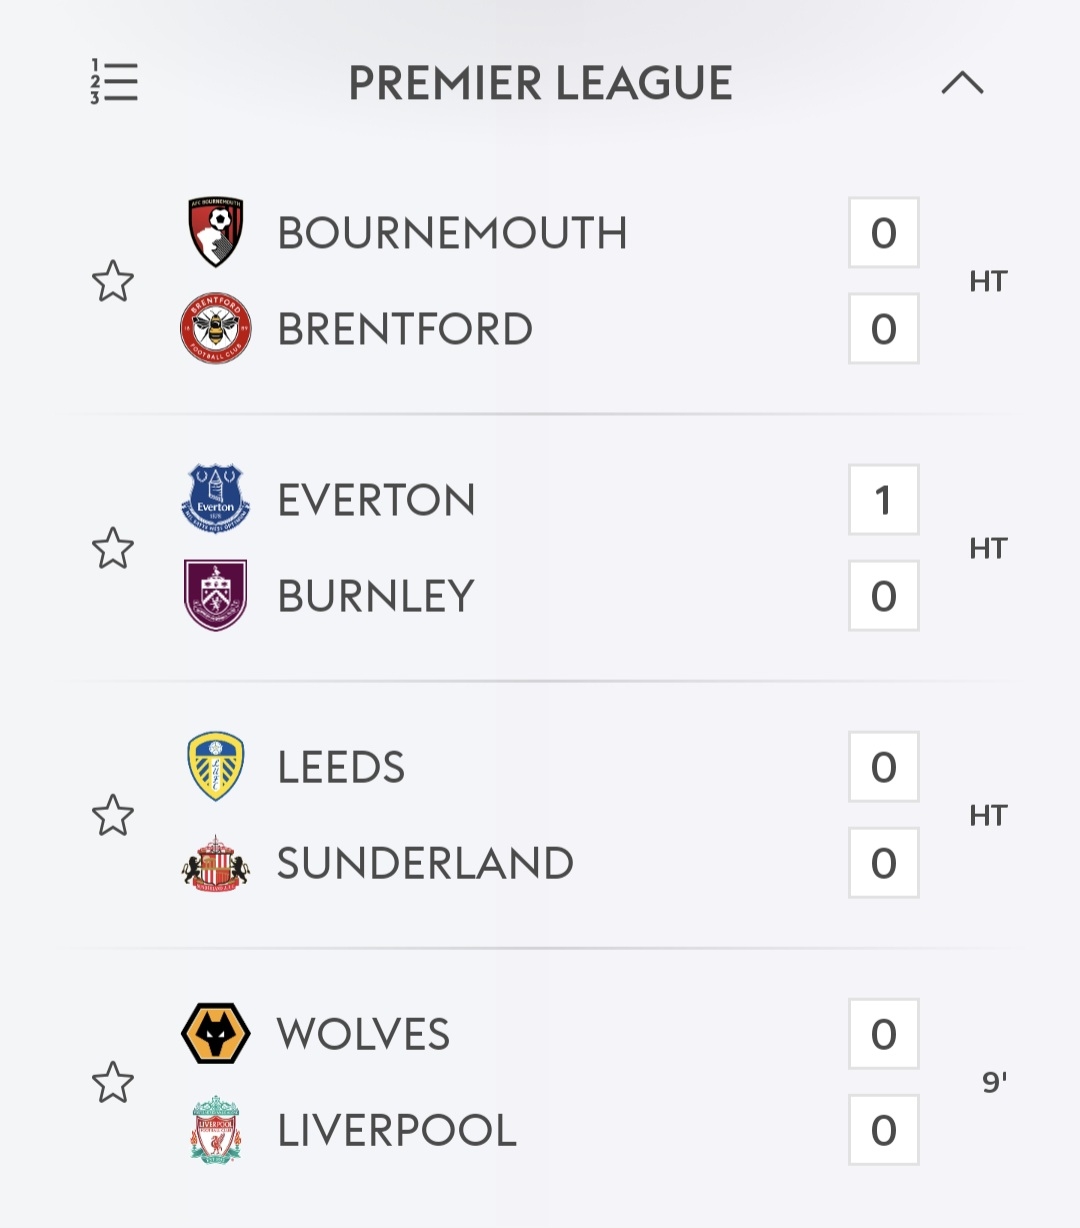Tap the Burnley club crest
Image resolution: width=1080 pixels, height=1228 pixels.
(x=216, y=595)
